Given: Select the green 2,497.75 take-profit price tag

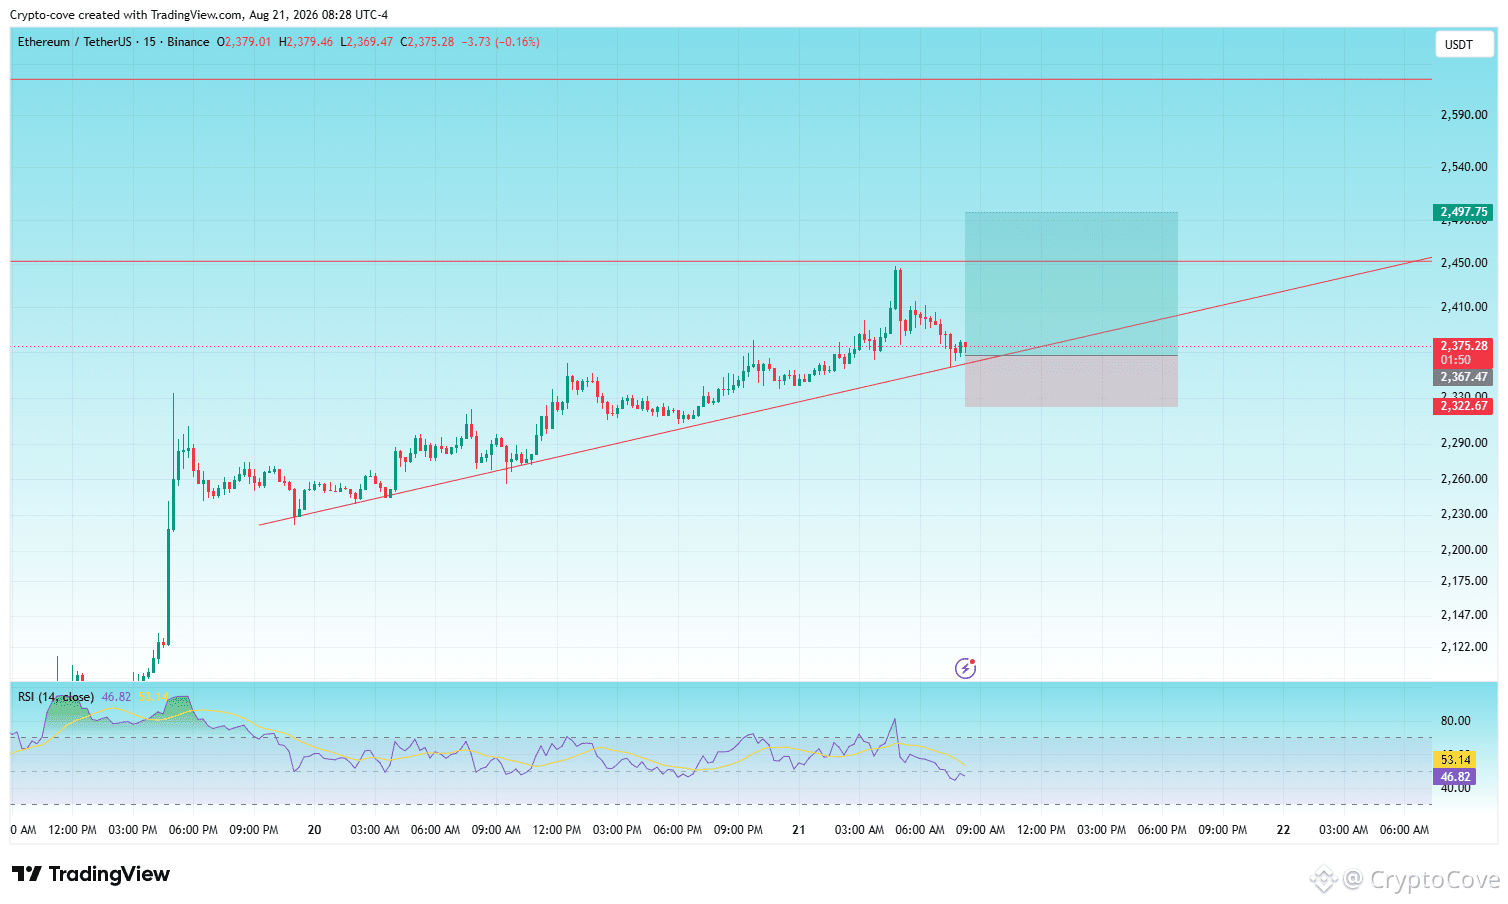Looking at the screenshot, I should [x=1463, y=212].
